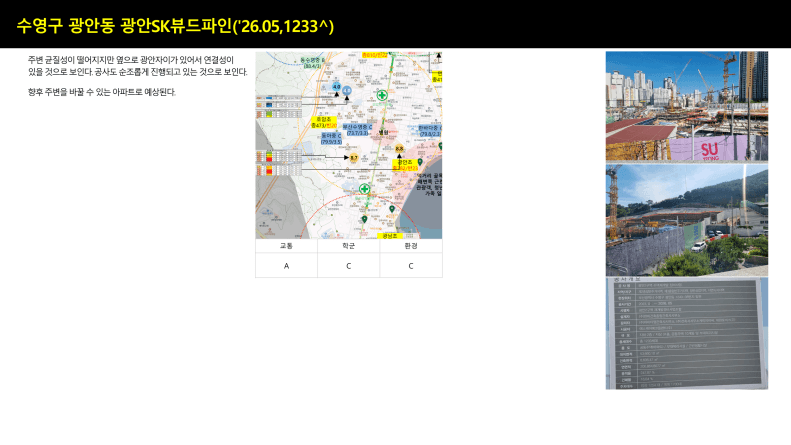
Task: Open the photo of the construction overview signboard
Action: (x=687, y=333)
